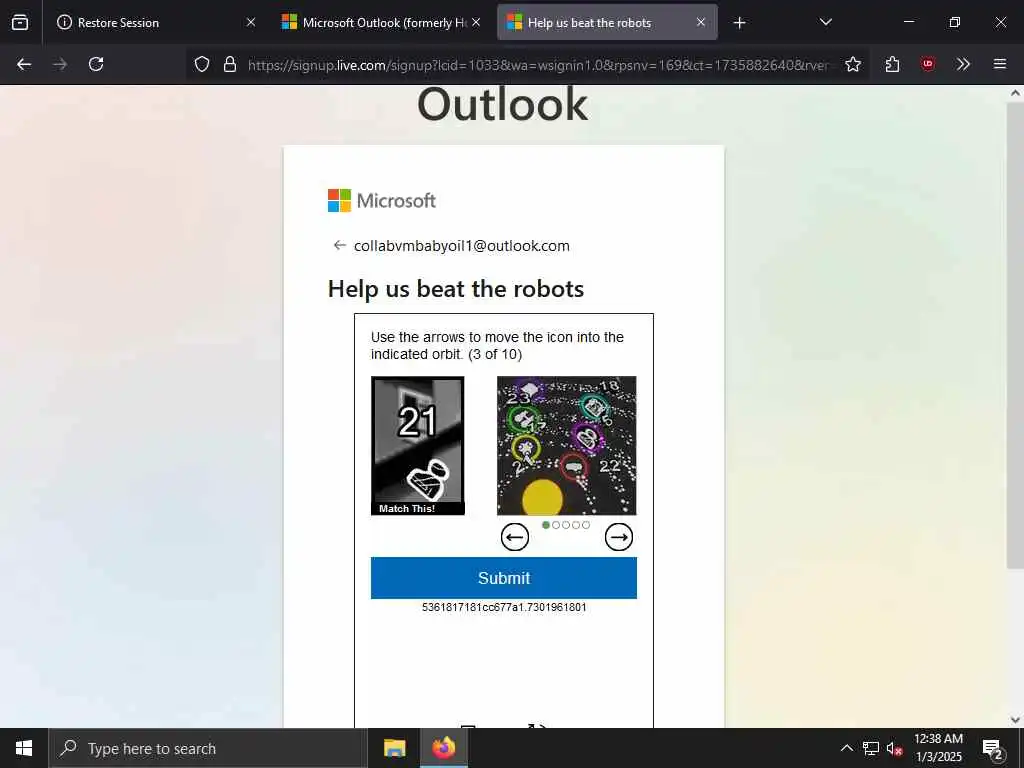Click the right arrow under the puzzle
The image size is (1024, 768).
tap(618, 537)
